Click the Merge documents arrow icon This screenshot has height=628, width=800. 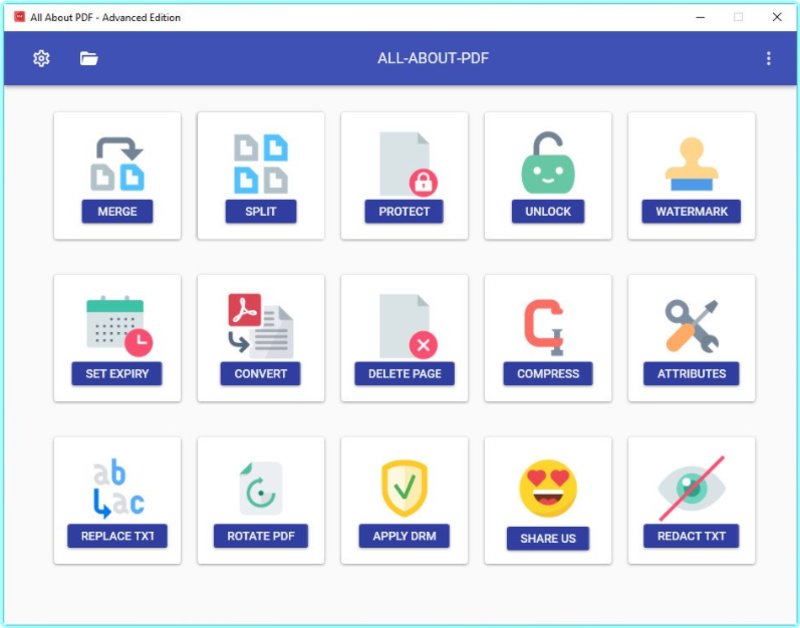[117, 164]
